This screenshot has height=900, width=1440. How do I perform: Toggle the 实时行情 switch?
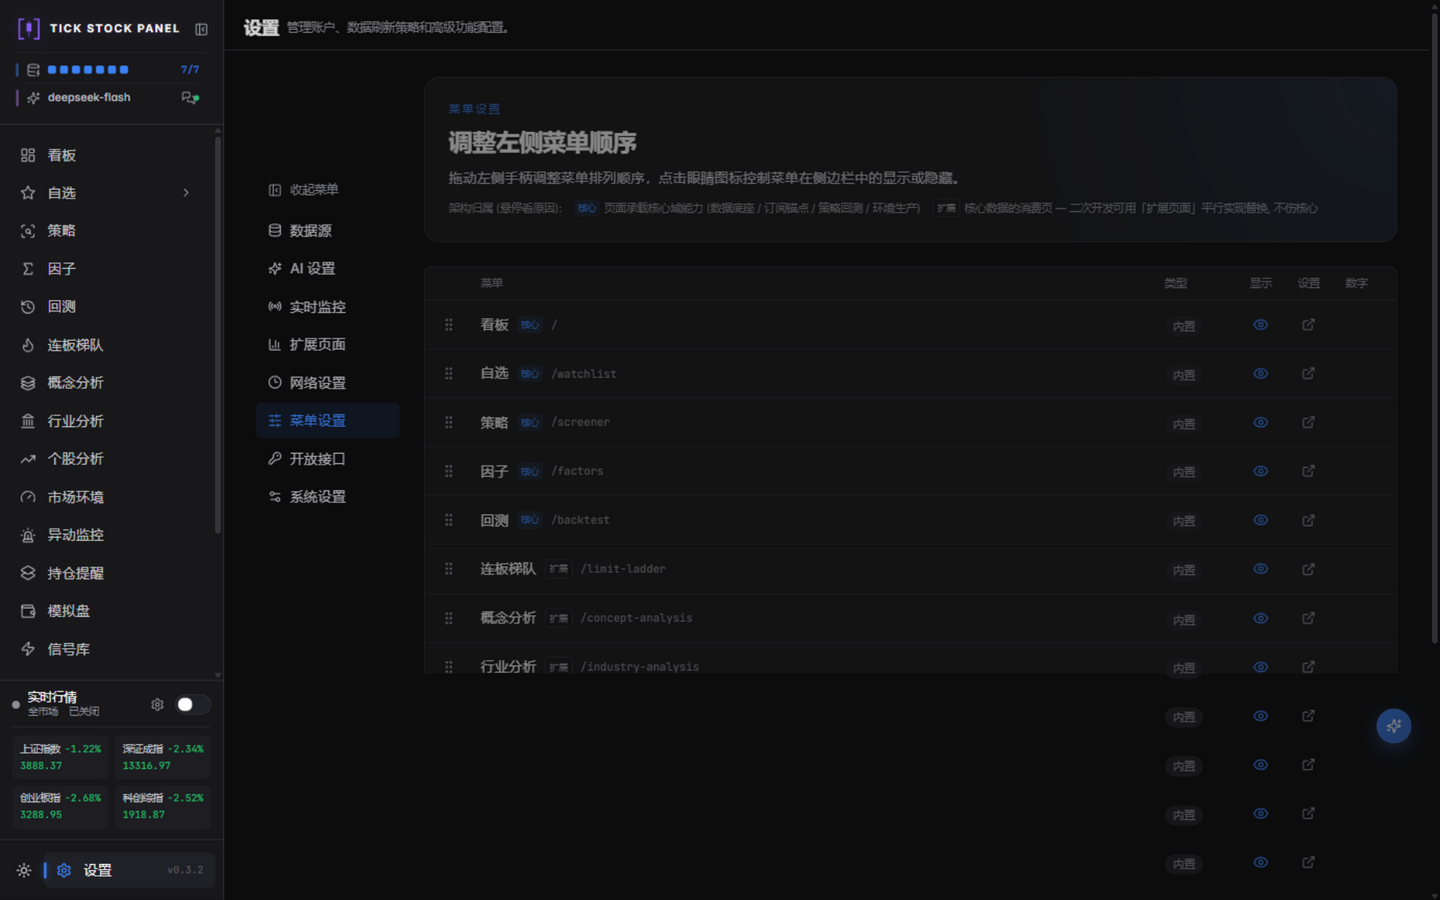pos(192,705)
